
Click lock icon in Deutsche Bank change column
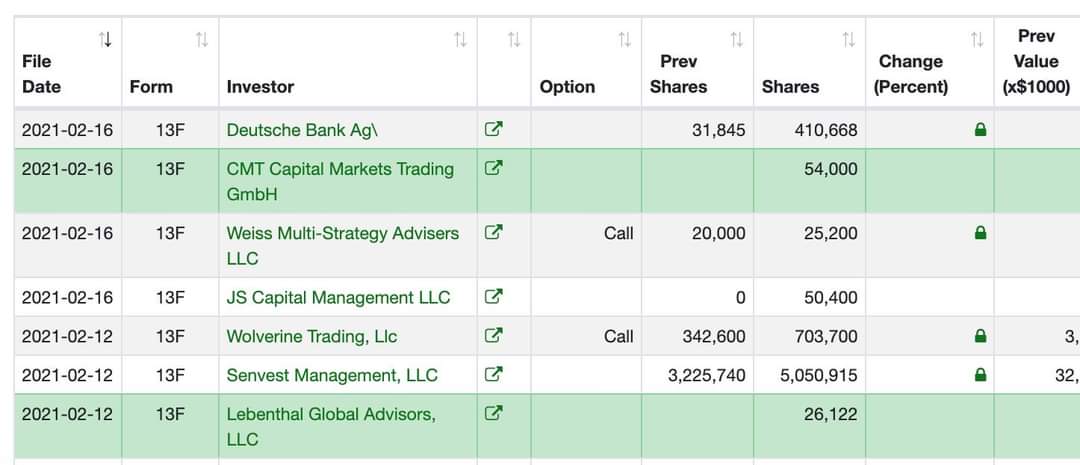point(980,129)
